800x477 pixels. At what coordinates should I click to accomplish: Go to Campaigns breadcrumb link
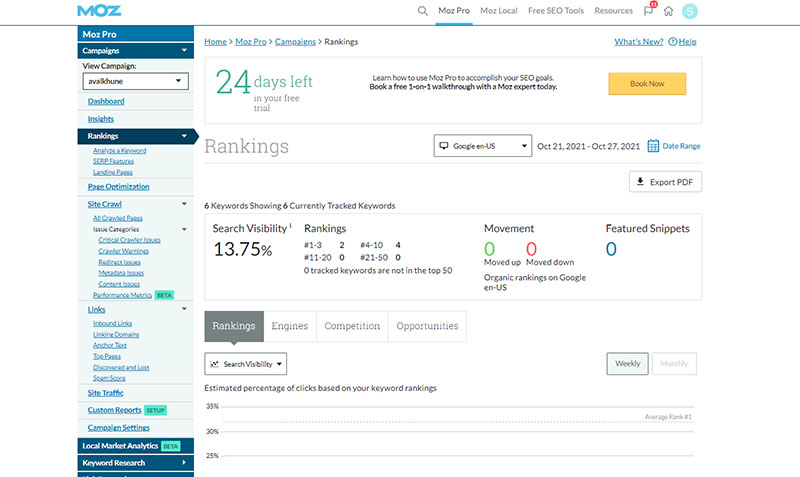(x=295, y=42)
